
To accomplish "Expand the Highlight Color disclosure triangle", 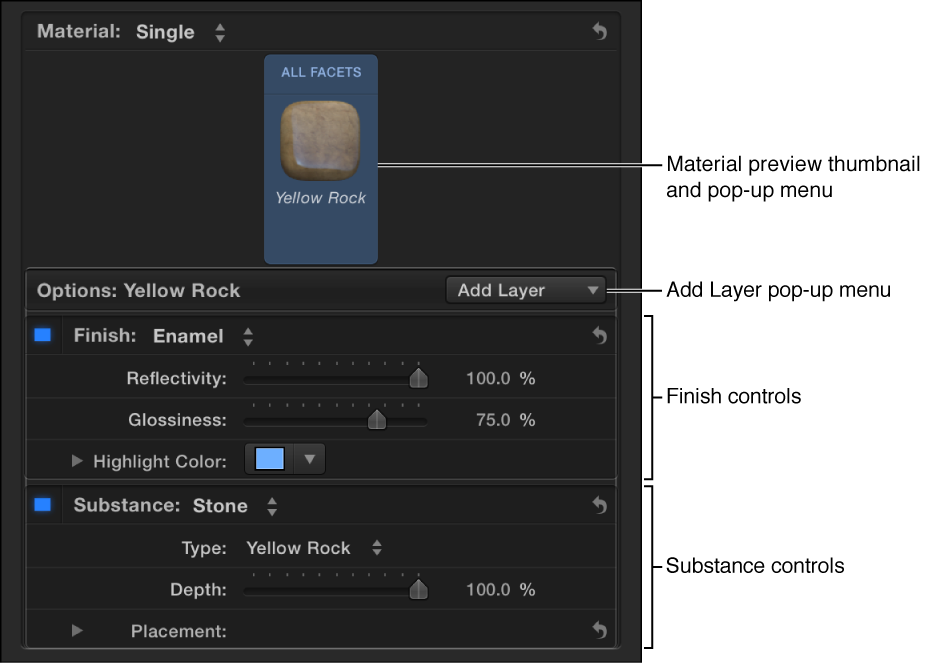I will (77, 461).
